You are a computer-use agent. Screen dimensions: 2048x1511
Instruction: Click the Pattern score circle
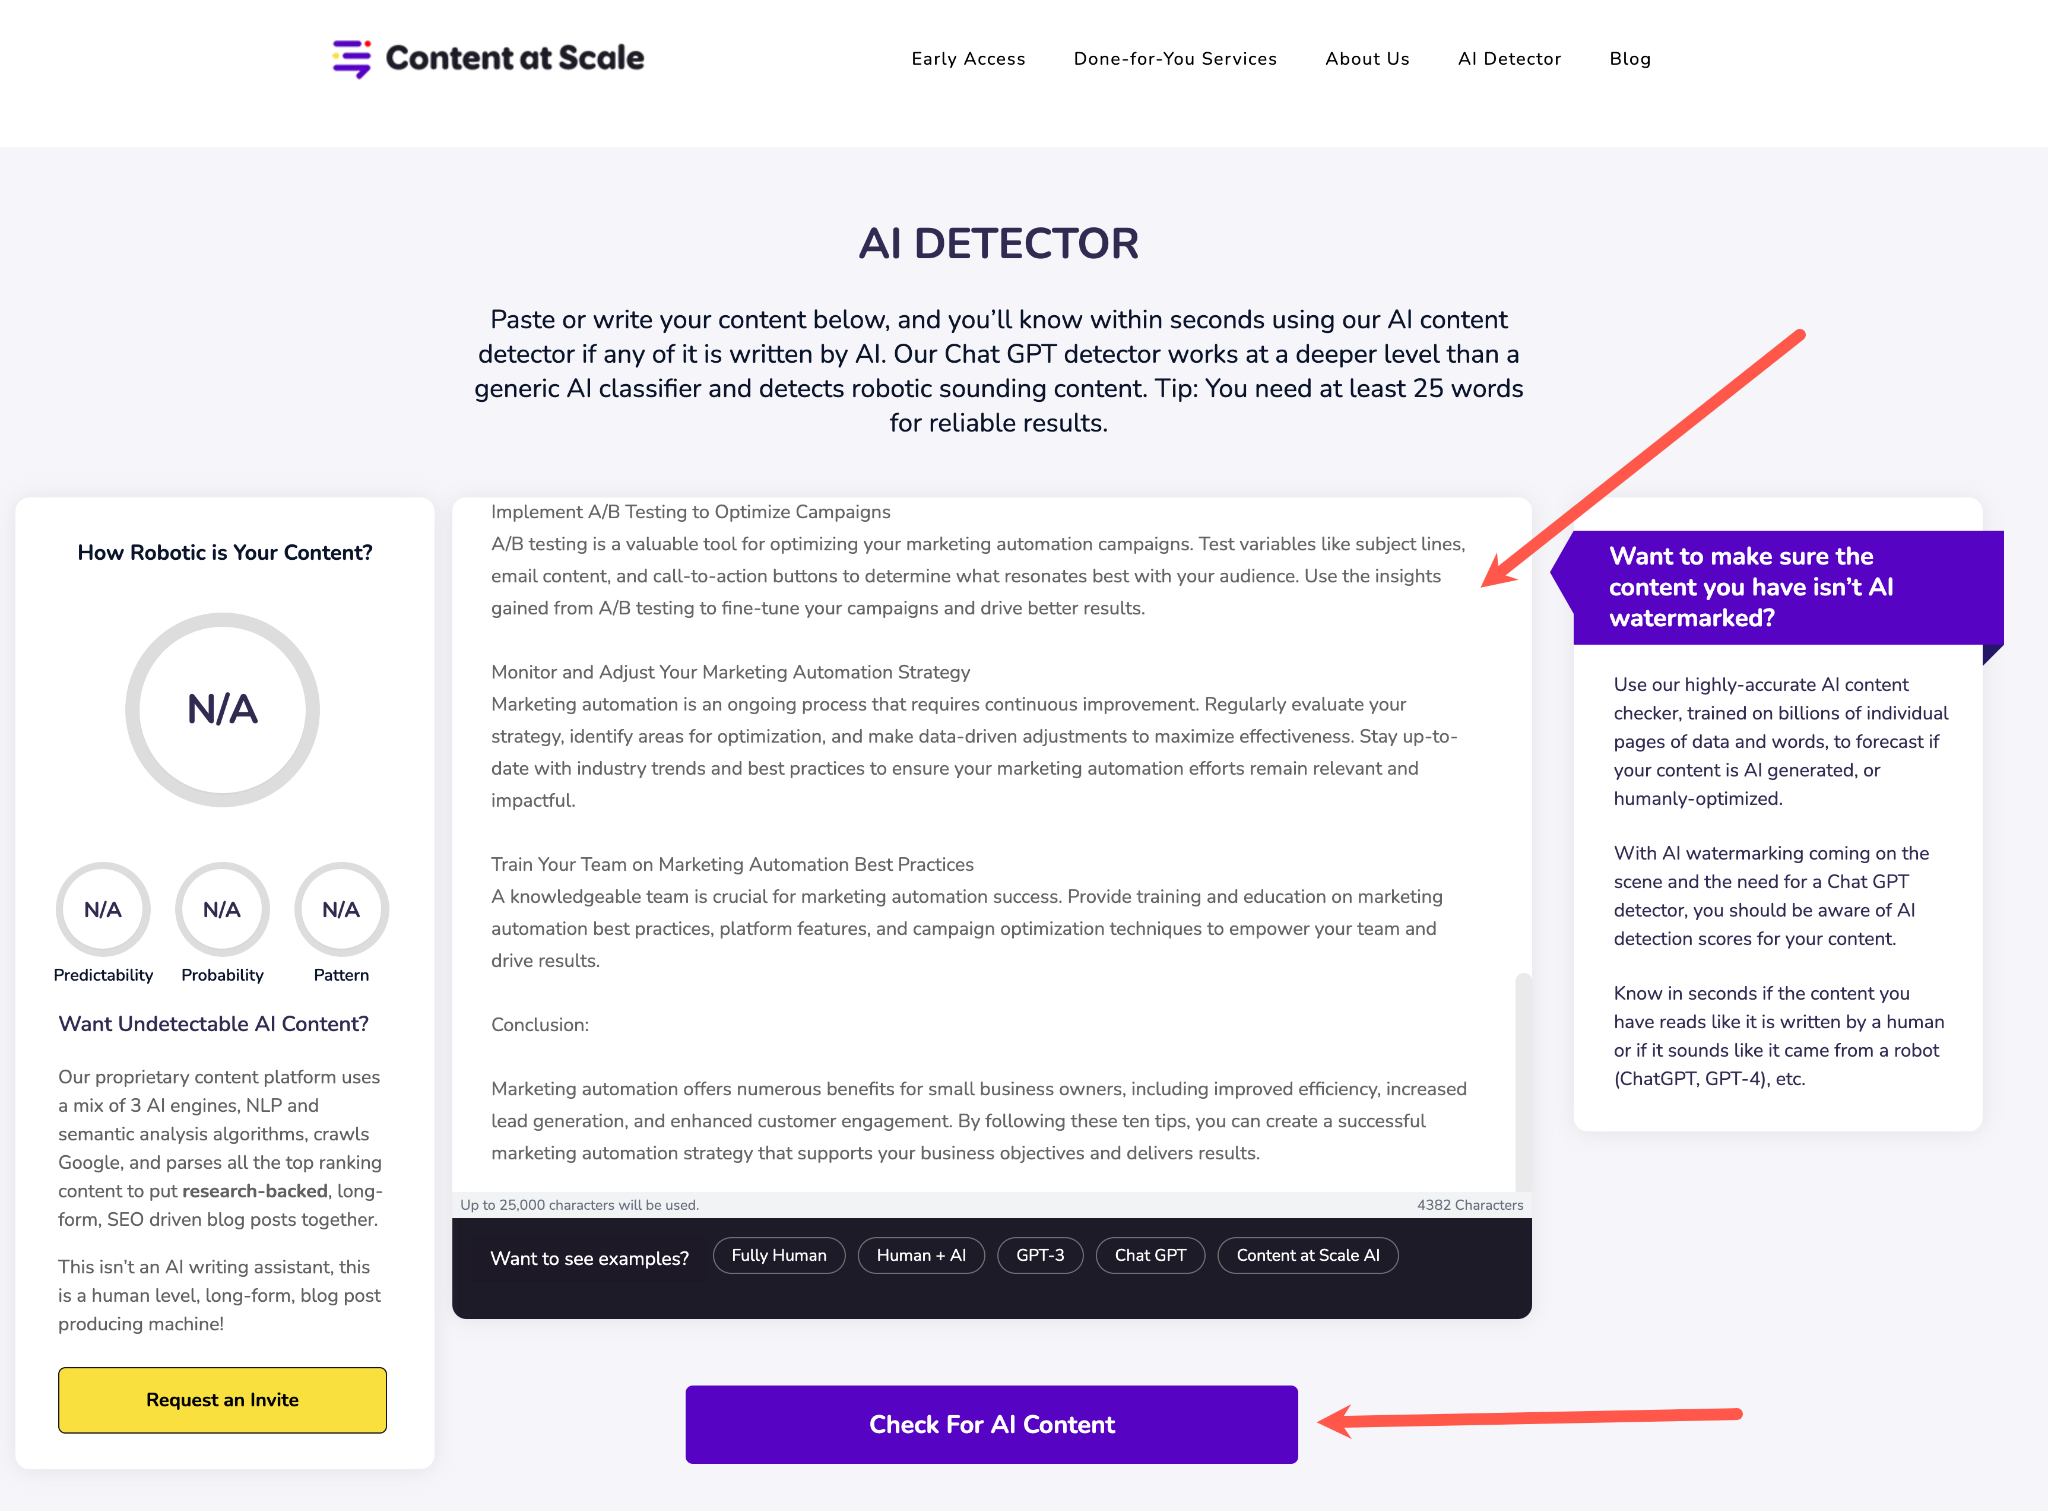click(x=340, y=907)
